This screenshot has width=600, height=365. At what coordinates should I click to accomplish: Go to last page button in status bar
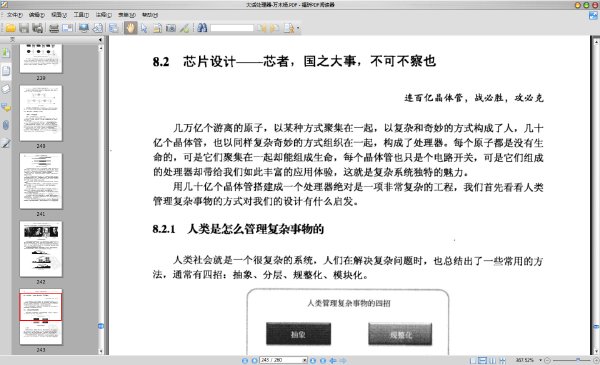click(323, 360)
